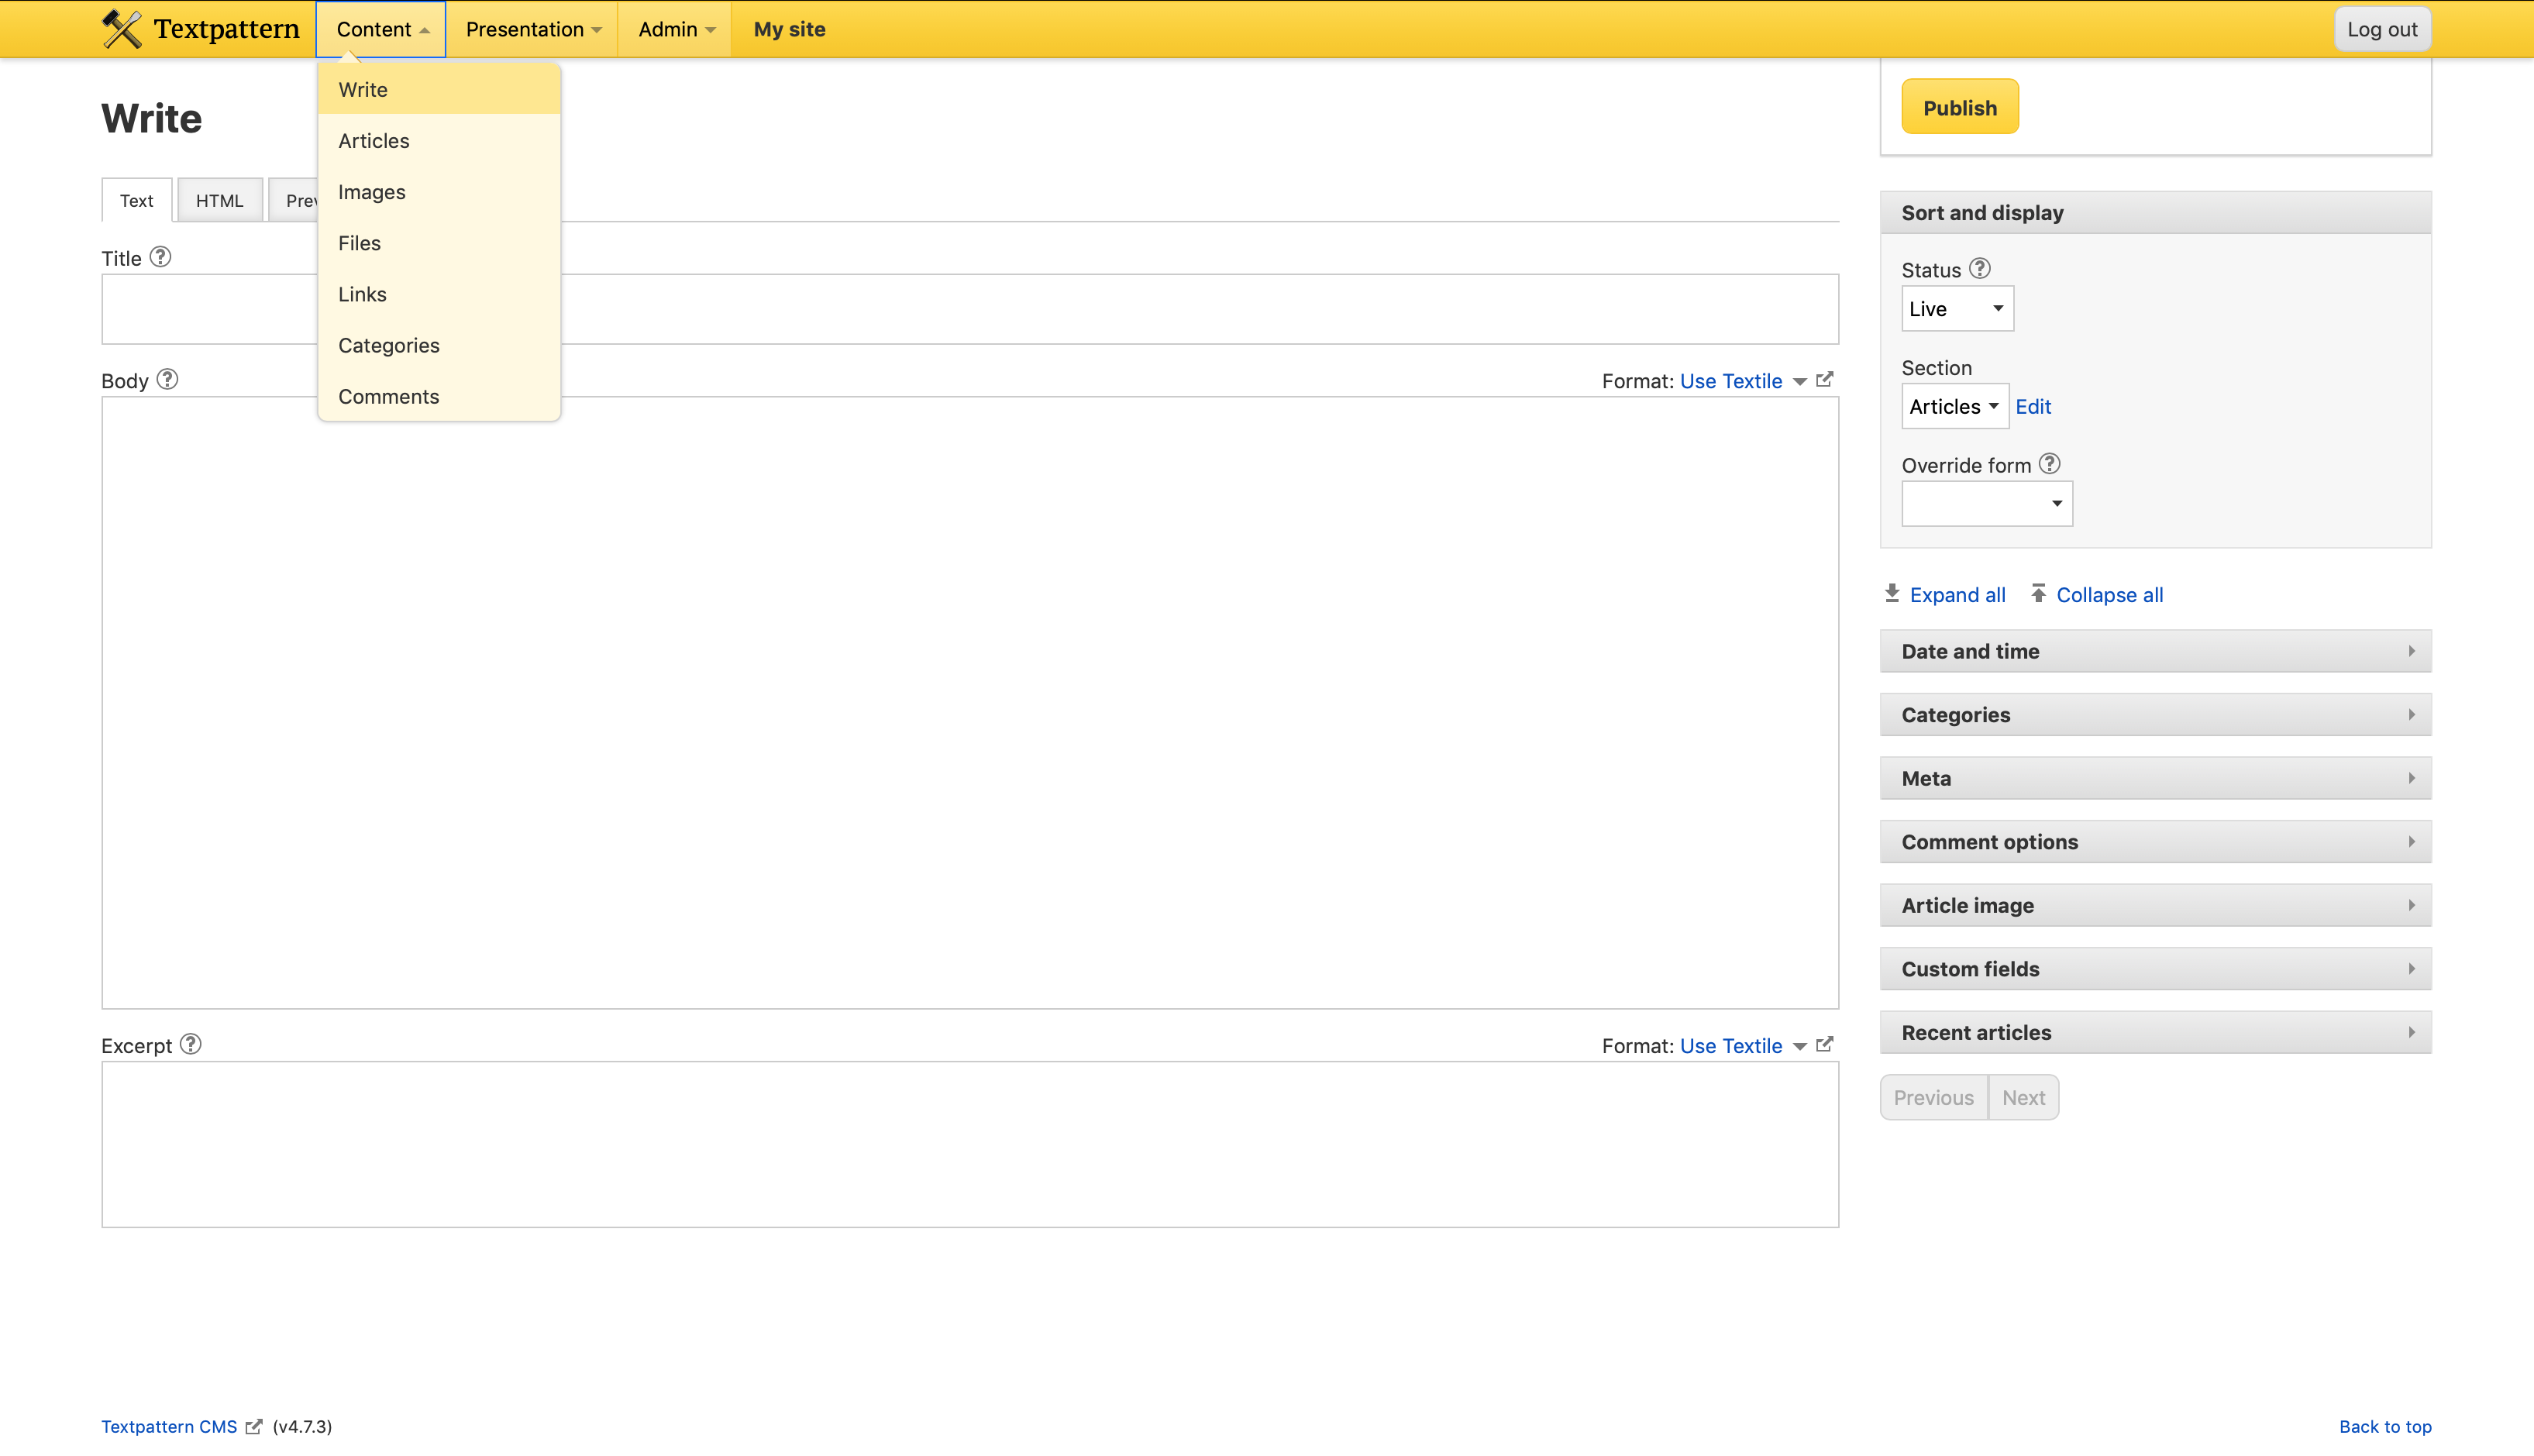Screen dimensions: 2534x1456
Task: Click the Body help question mark icon
Action: pos(167,379)
